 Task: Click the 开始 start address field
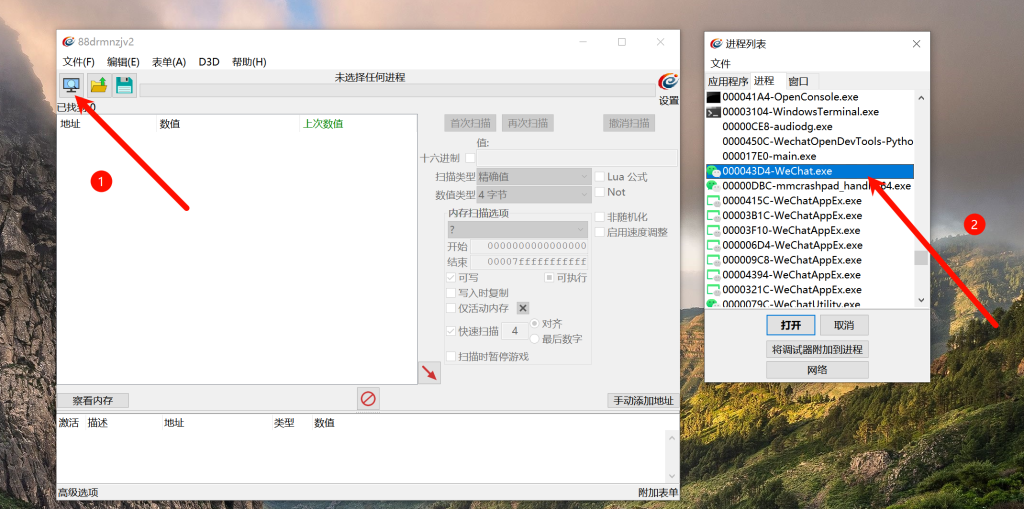coord(529,246)
